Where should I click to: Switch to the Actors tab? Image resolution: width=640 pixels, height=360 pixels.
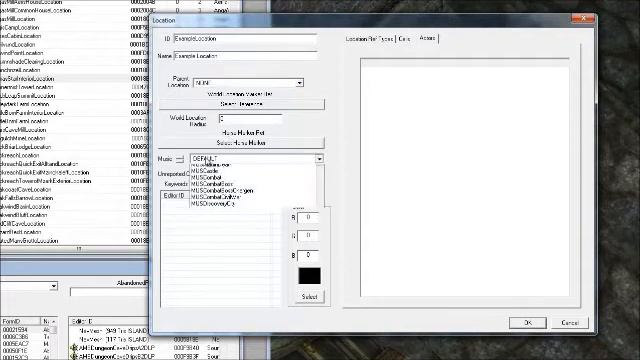coord(427,38)
